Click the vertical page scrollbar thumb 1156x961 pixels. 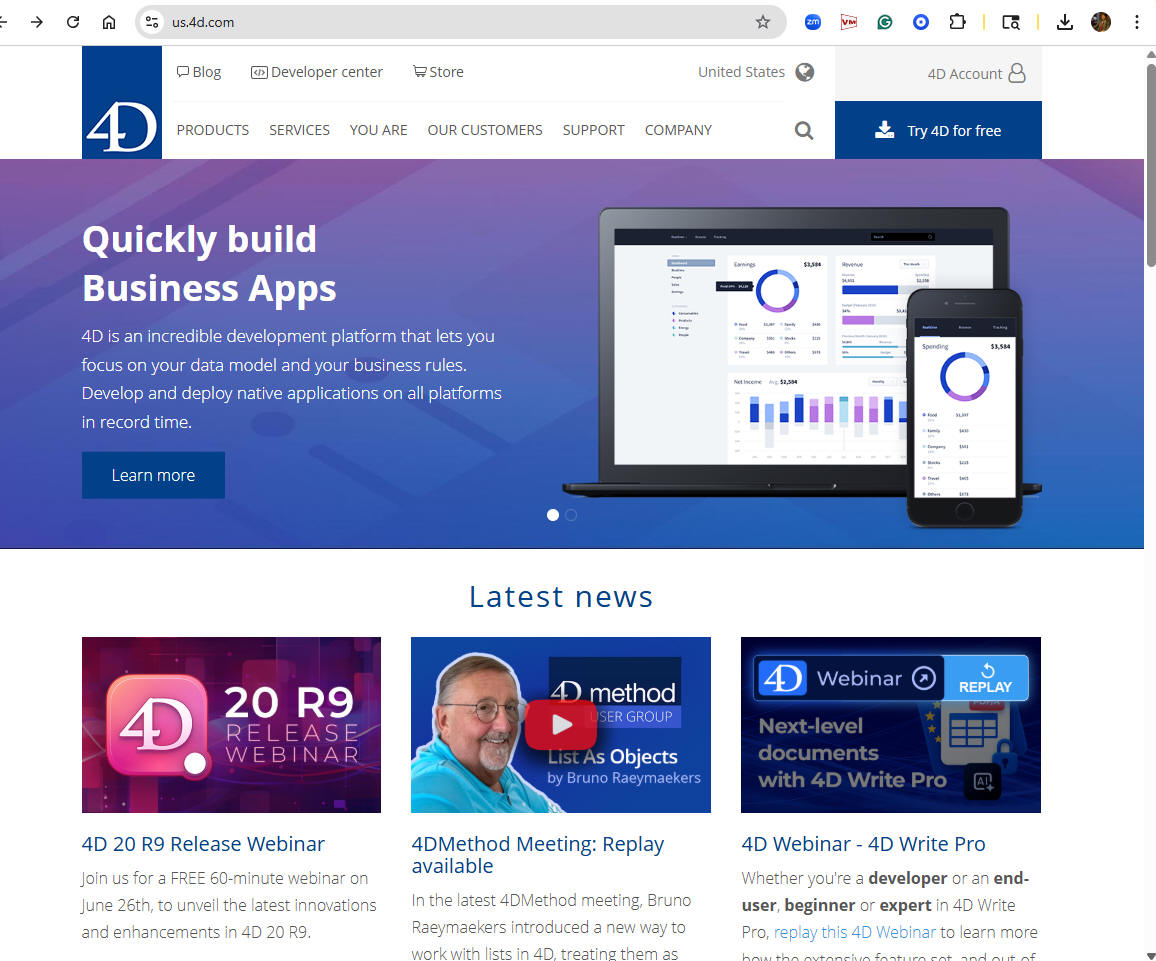pyautogui.click(x=1150, y=165)
